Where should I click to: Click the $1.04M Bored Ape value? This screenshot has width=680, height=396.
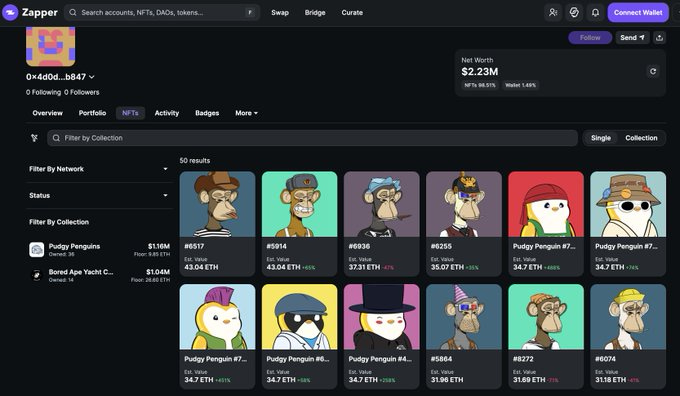(158, 272)
